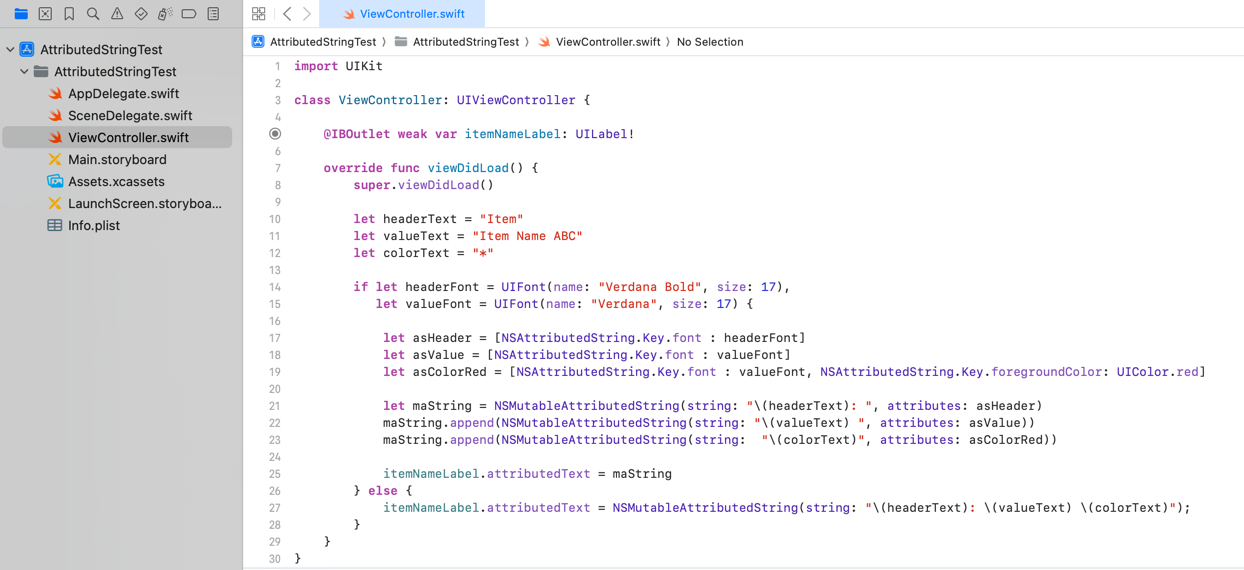This screenshot has width=1244, height=570.
Task: Collapse the AttributedStringTest group folder
Action: (25, 72)
